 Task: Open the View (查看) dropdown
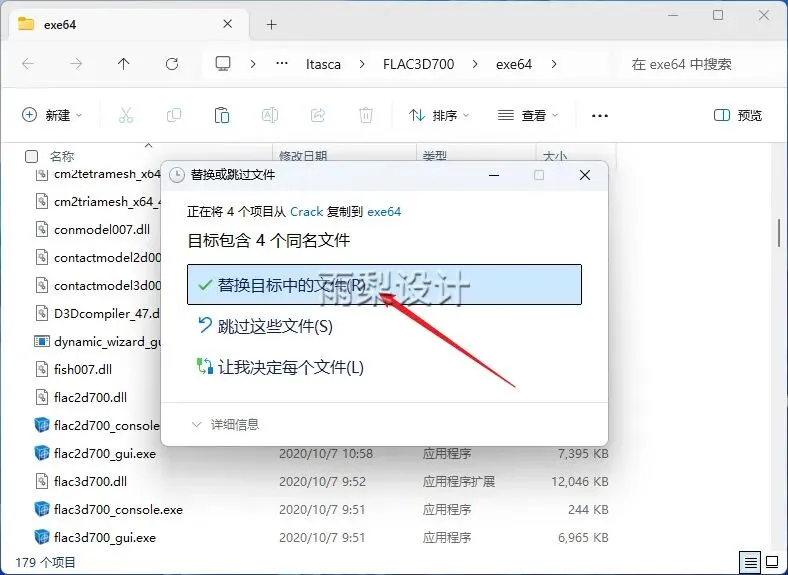528,116
